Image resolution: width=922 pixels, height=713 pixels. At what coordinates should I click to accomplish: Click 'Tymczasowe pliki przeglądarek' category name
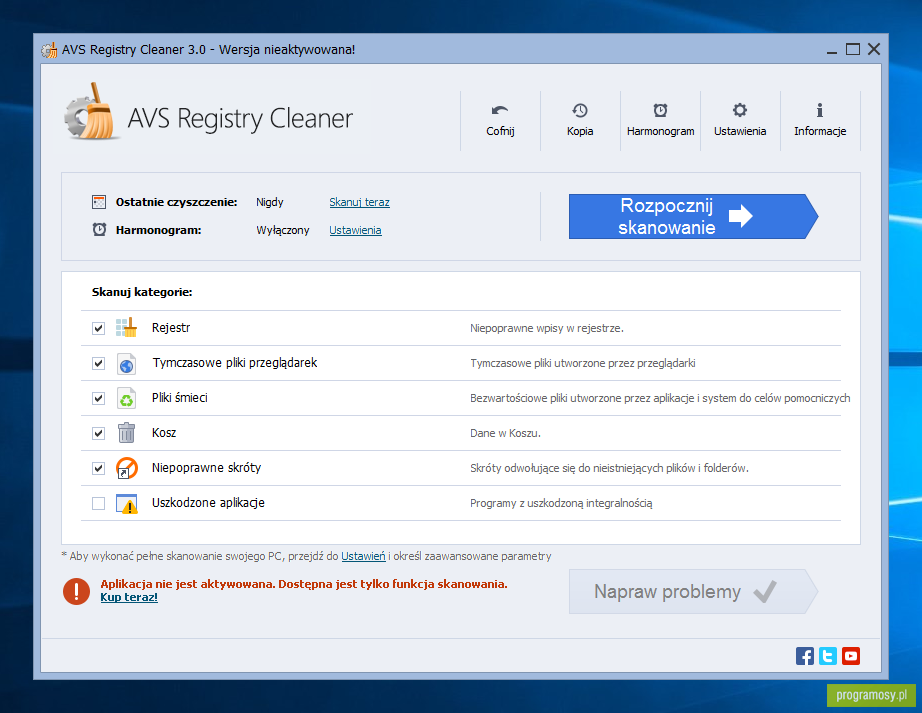point(235,363)
